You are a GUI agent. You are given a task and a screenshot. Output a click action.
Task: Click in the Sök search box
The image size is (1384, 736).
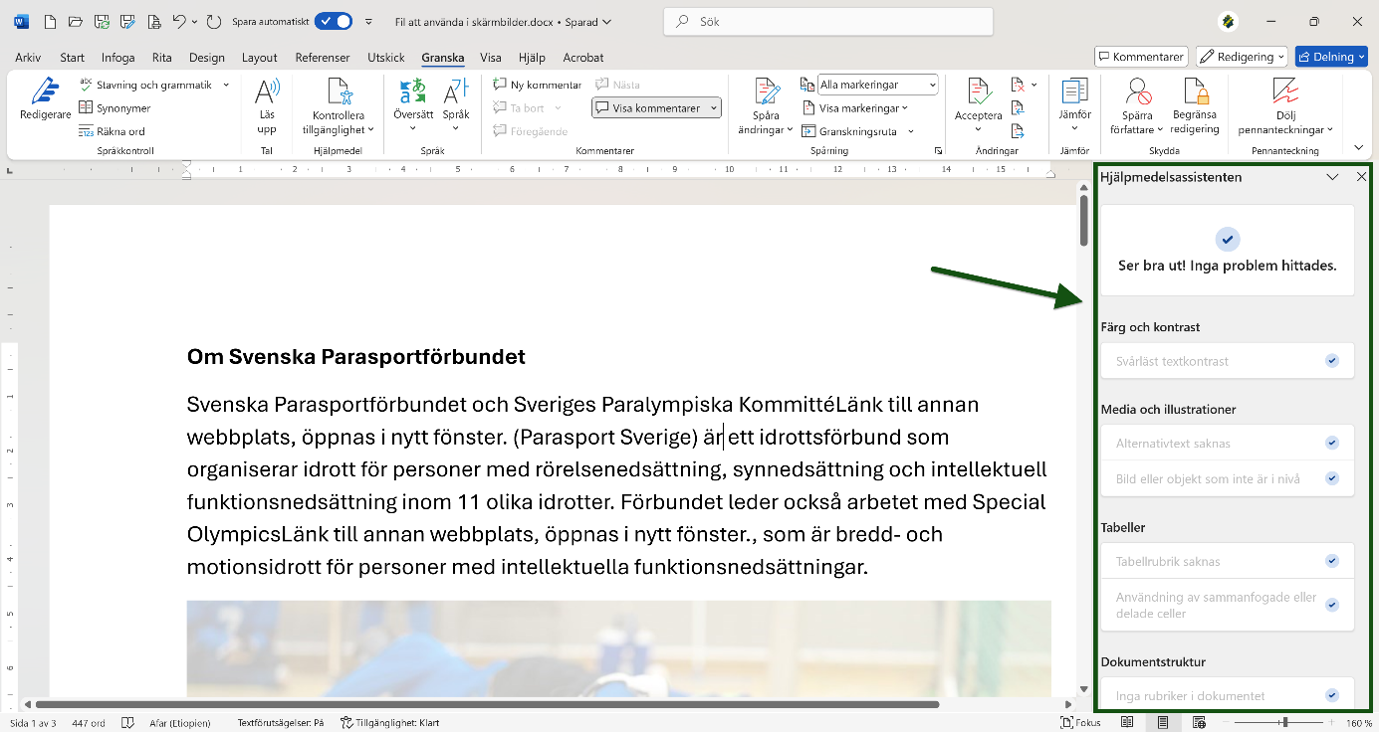pyautogui.click(x=828, y=21)
